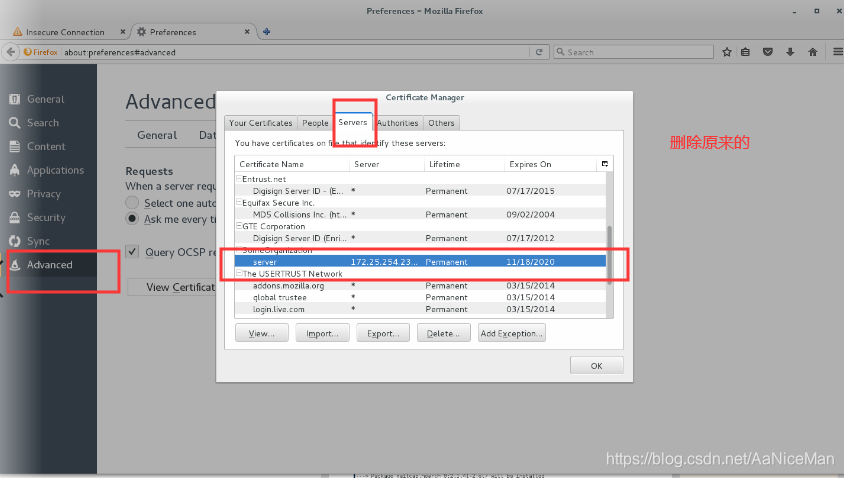The image size is (844, 478).
Task: Sort by Expires On column header
Action: tap(551, 164)
